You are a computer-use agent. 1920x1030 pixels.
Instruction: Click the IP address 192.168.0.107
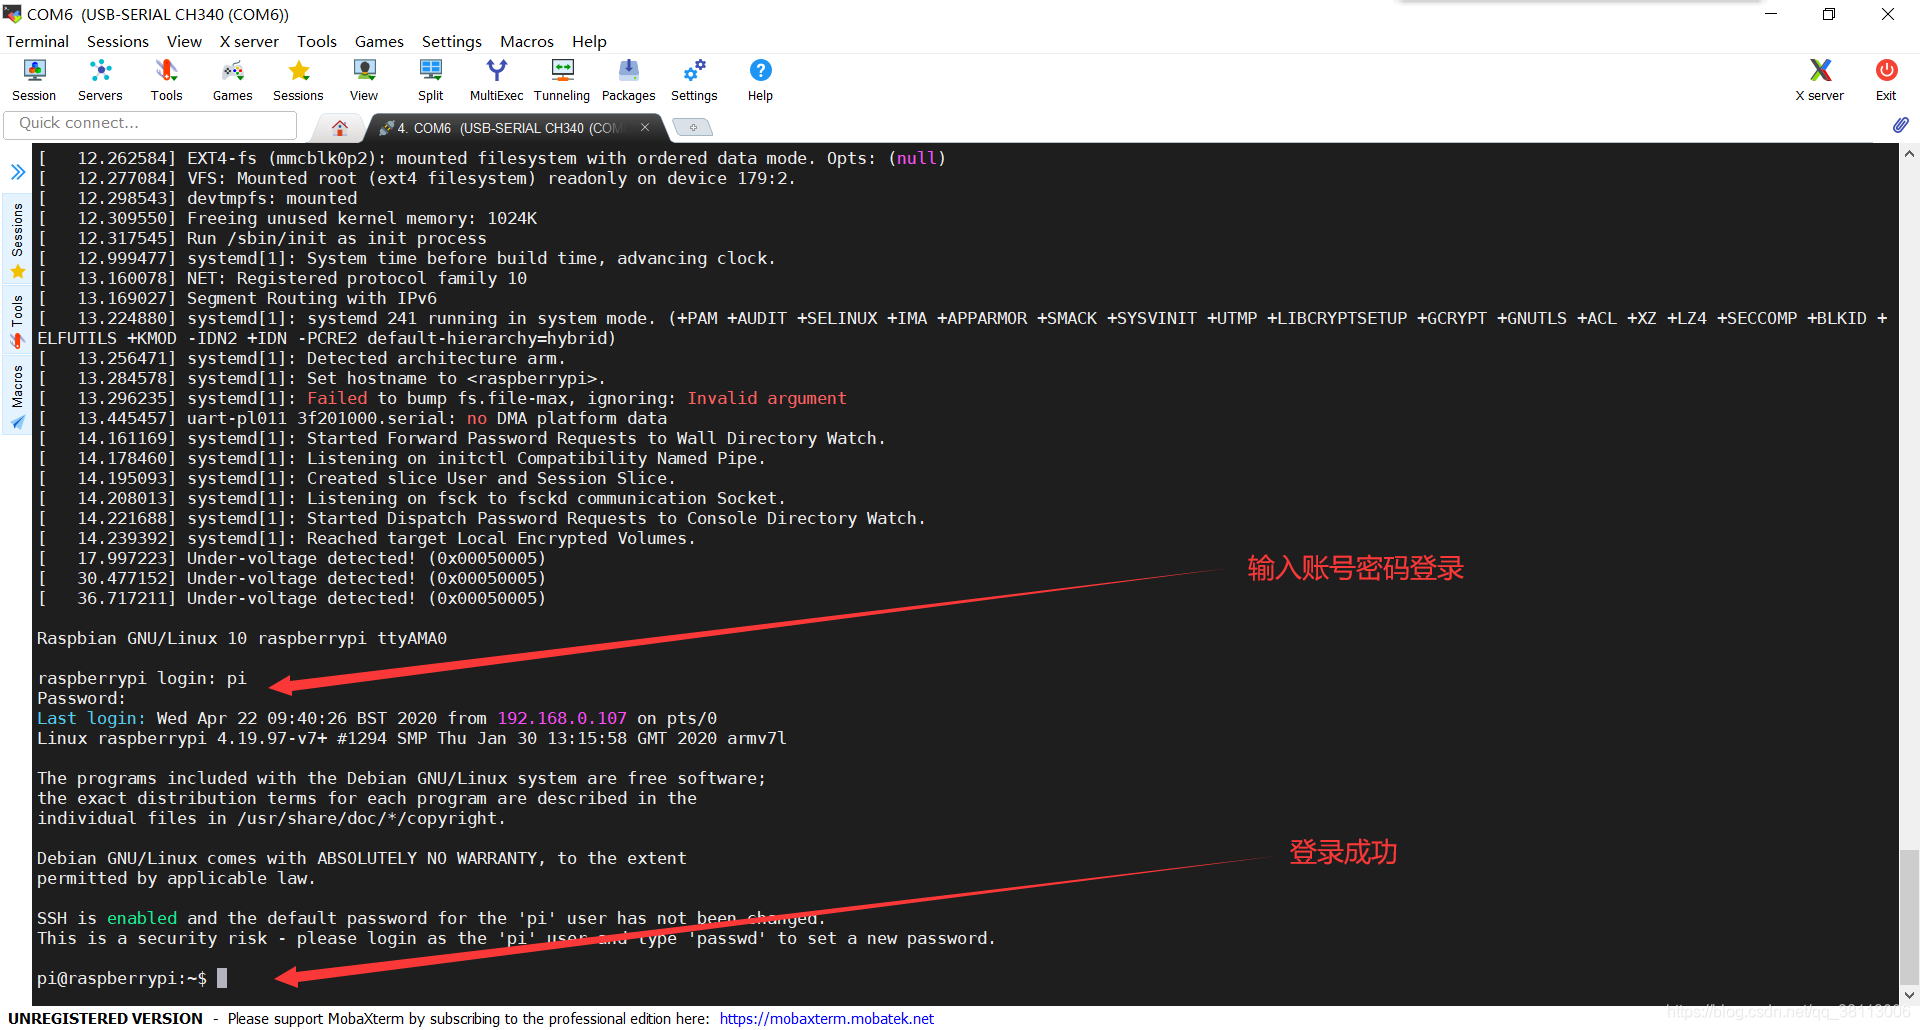(x=562, y=718)
